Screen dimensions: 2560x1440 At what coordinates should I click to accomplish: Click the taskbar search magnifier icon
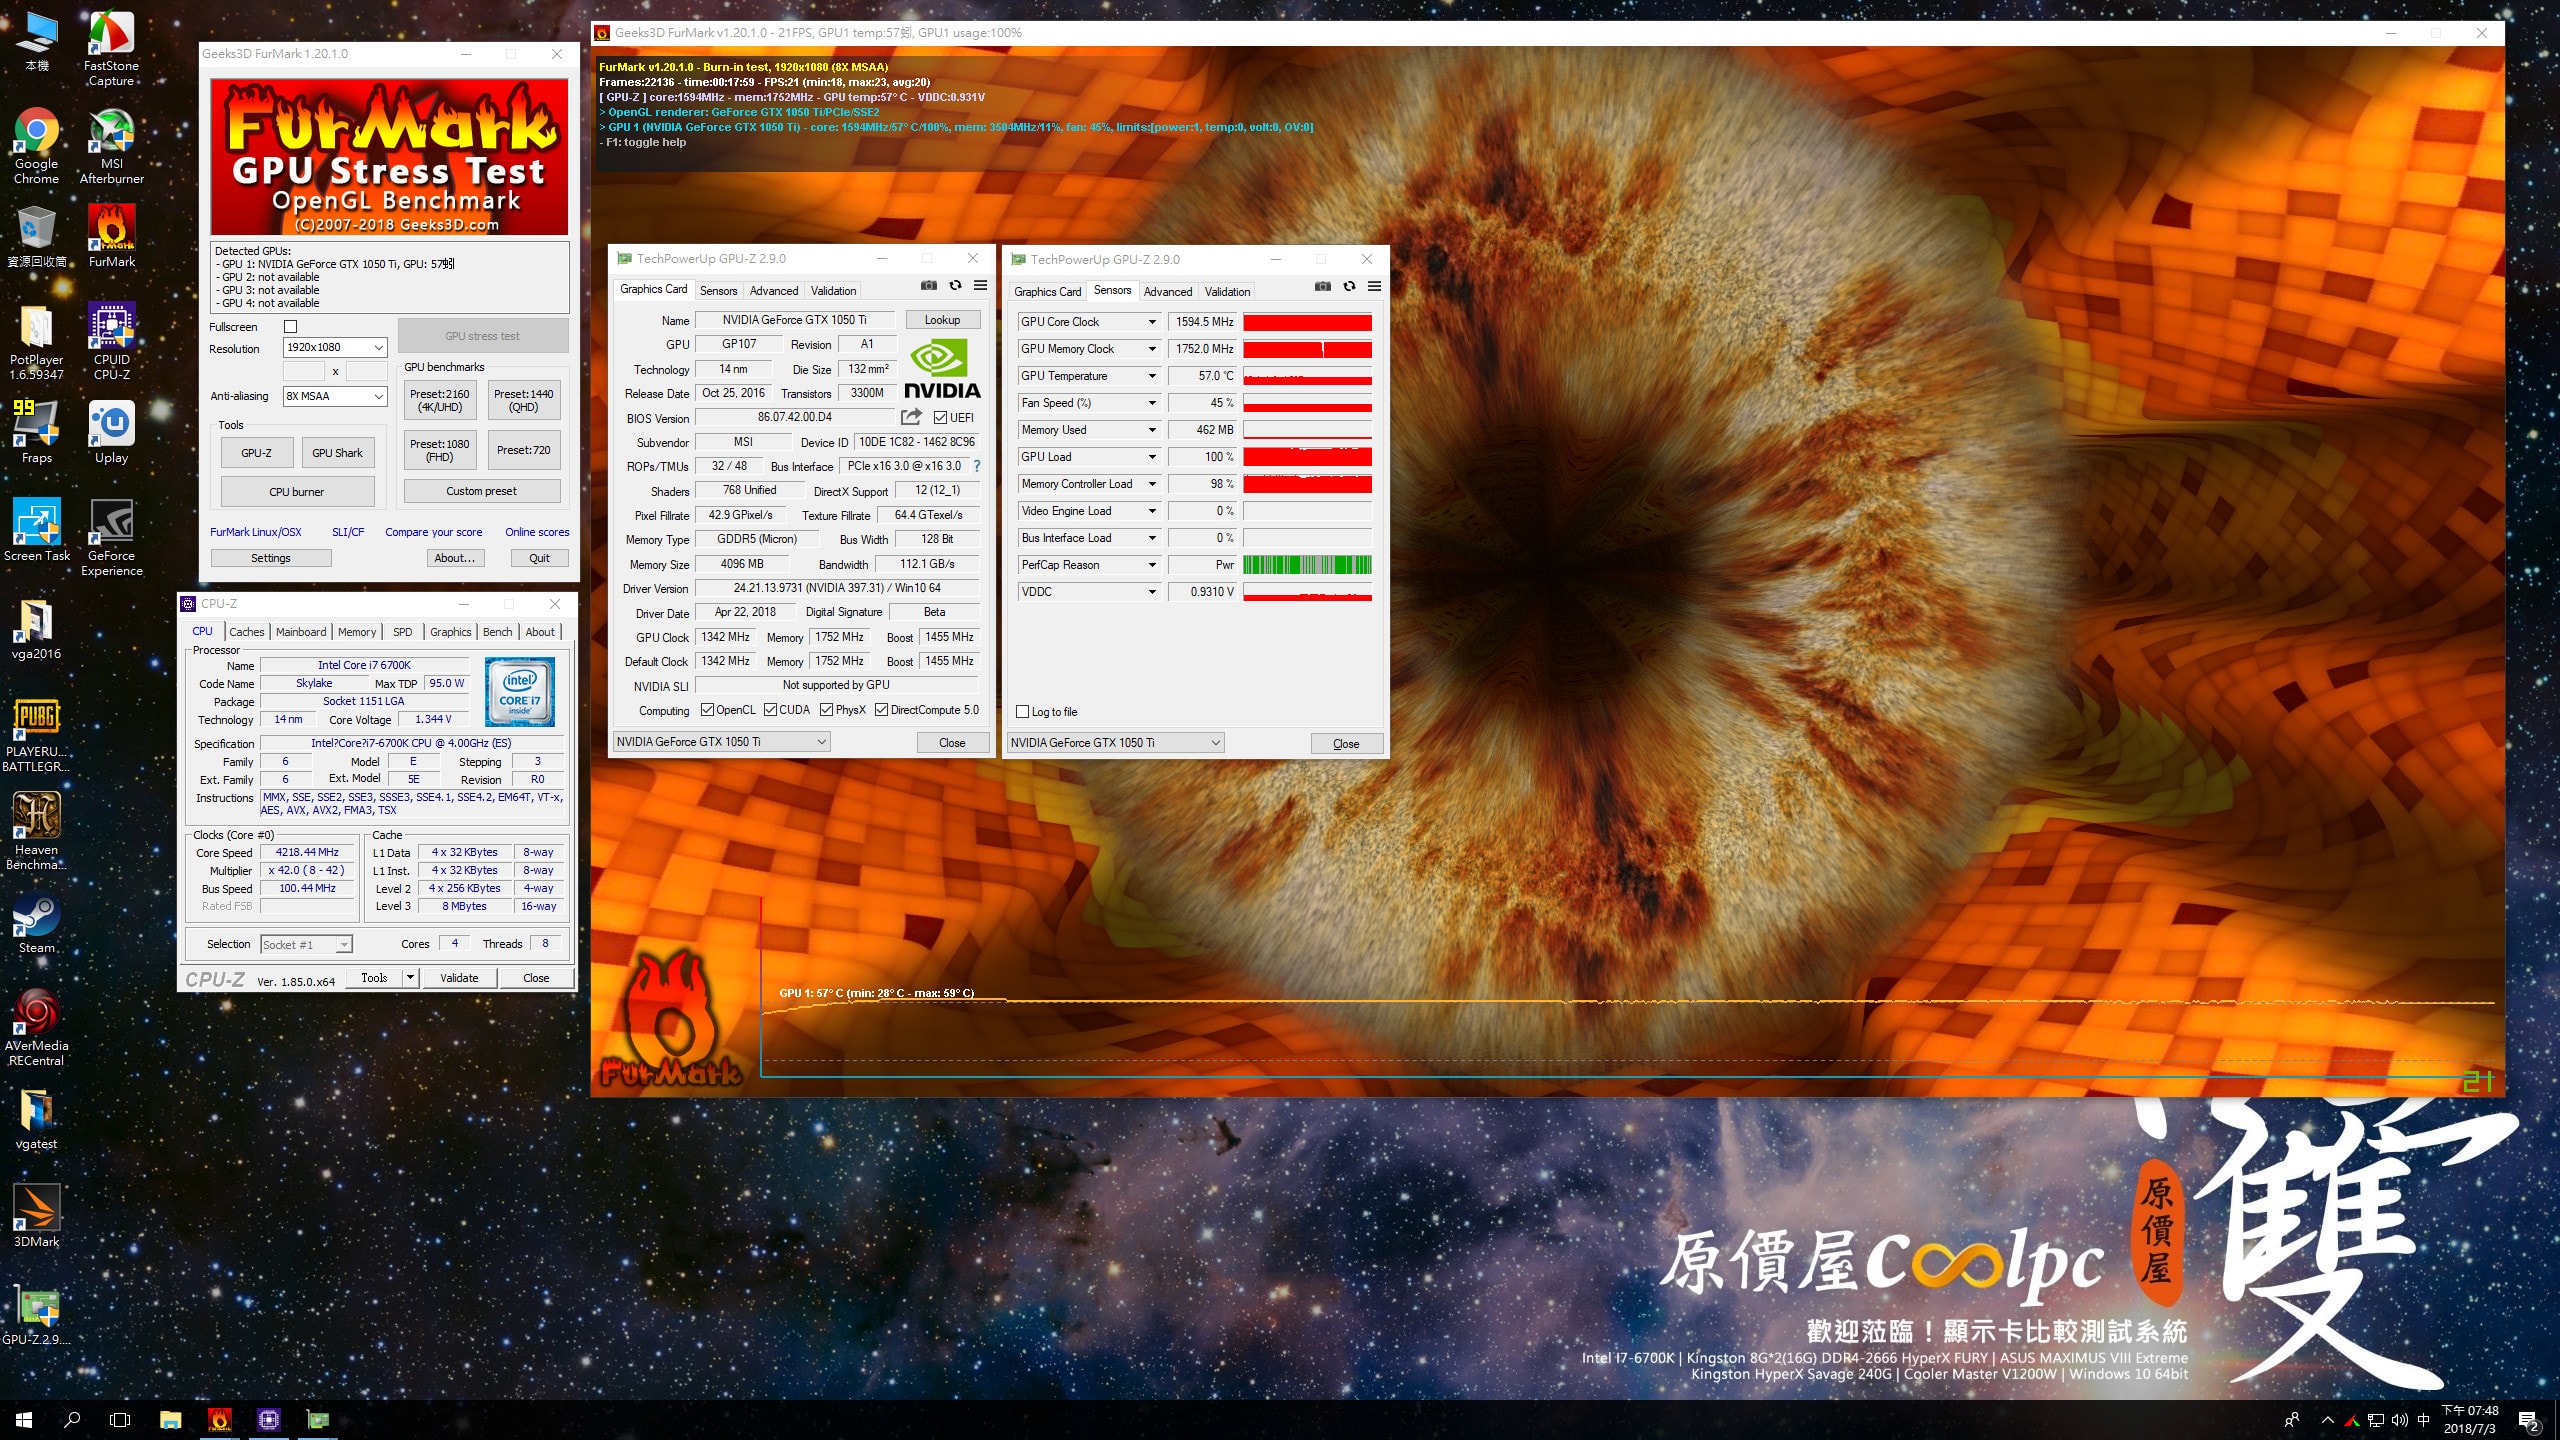[x=72, y=1420]
